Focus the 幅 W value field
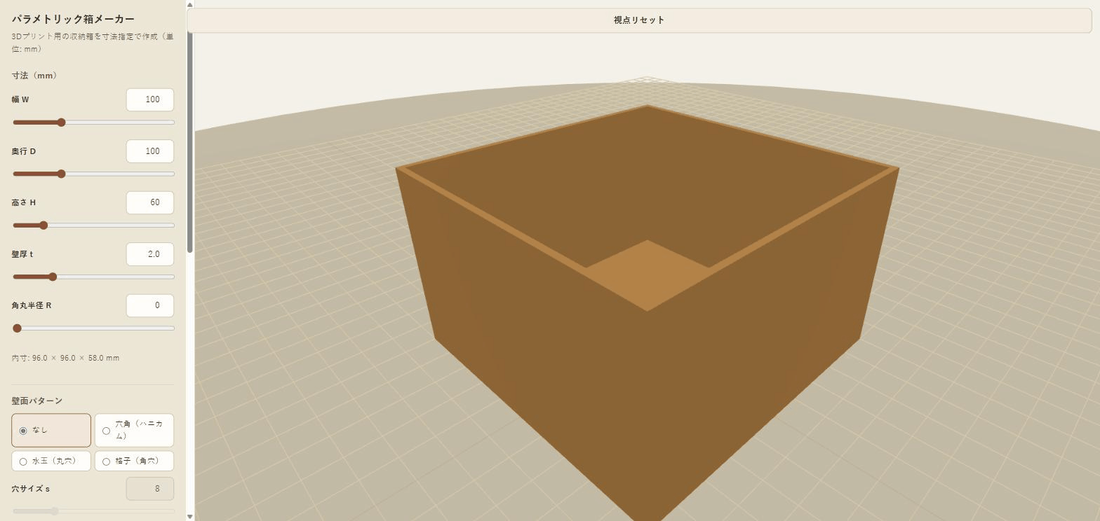 pyautogui.click(x=150, y=100)
